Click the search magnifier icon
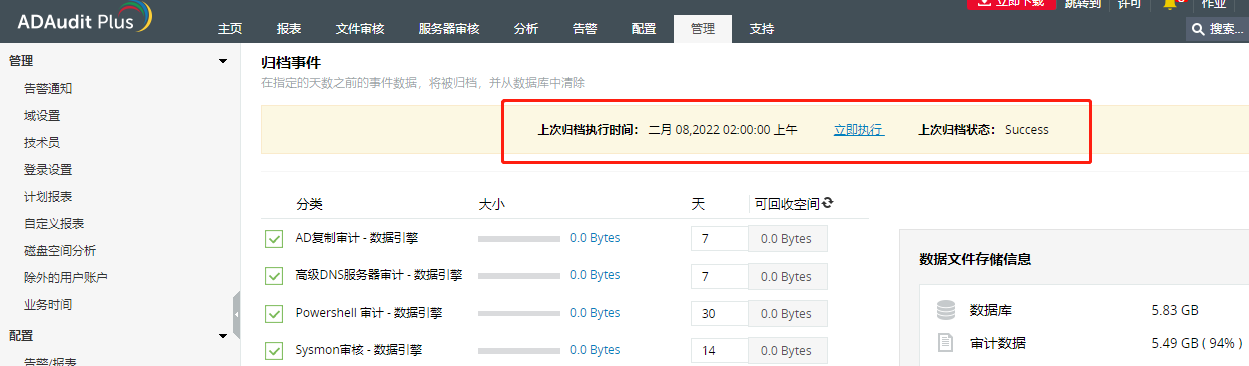This screenshot has width=1249, height=366. 1199,29
